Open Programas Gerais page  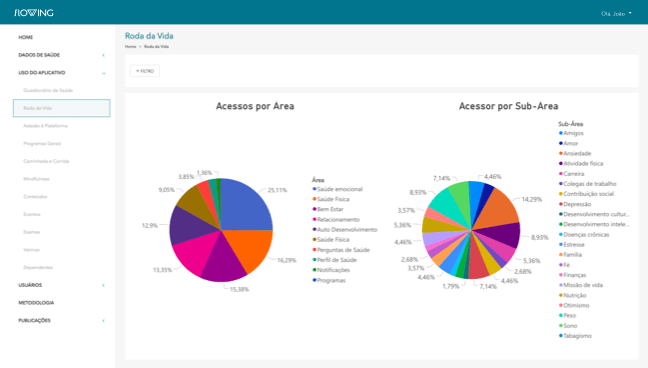coord(42,144)
